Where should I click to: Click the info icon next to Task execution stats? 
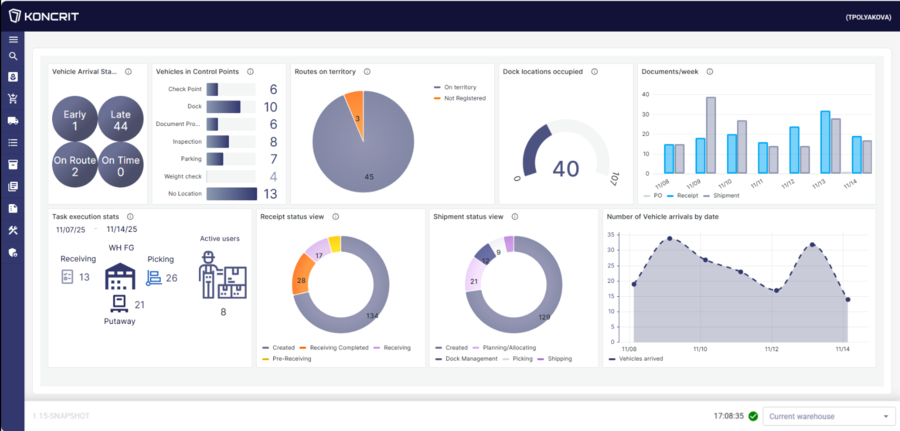click(x=130, y=216)
